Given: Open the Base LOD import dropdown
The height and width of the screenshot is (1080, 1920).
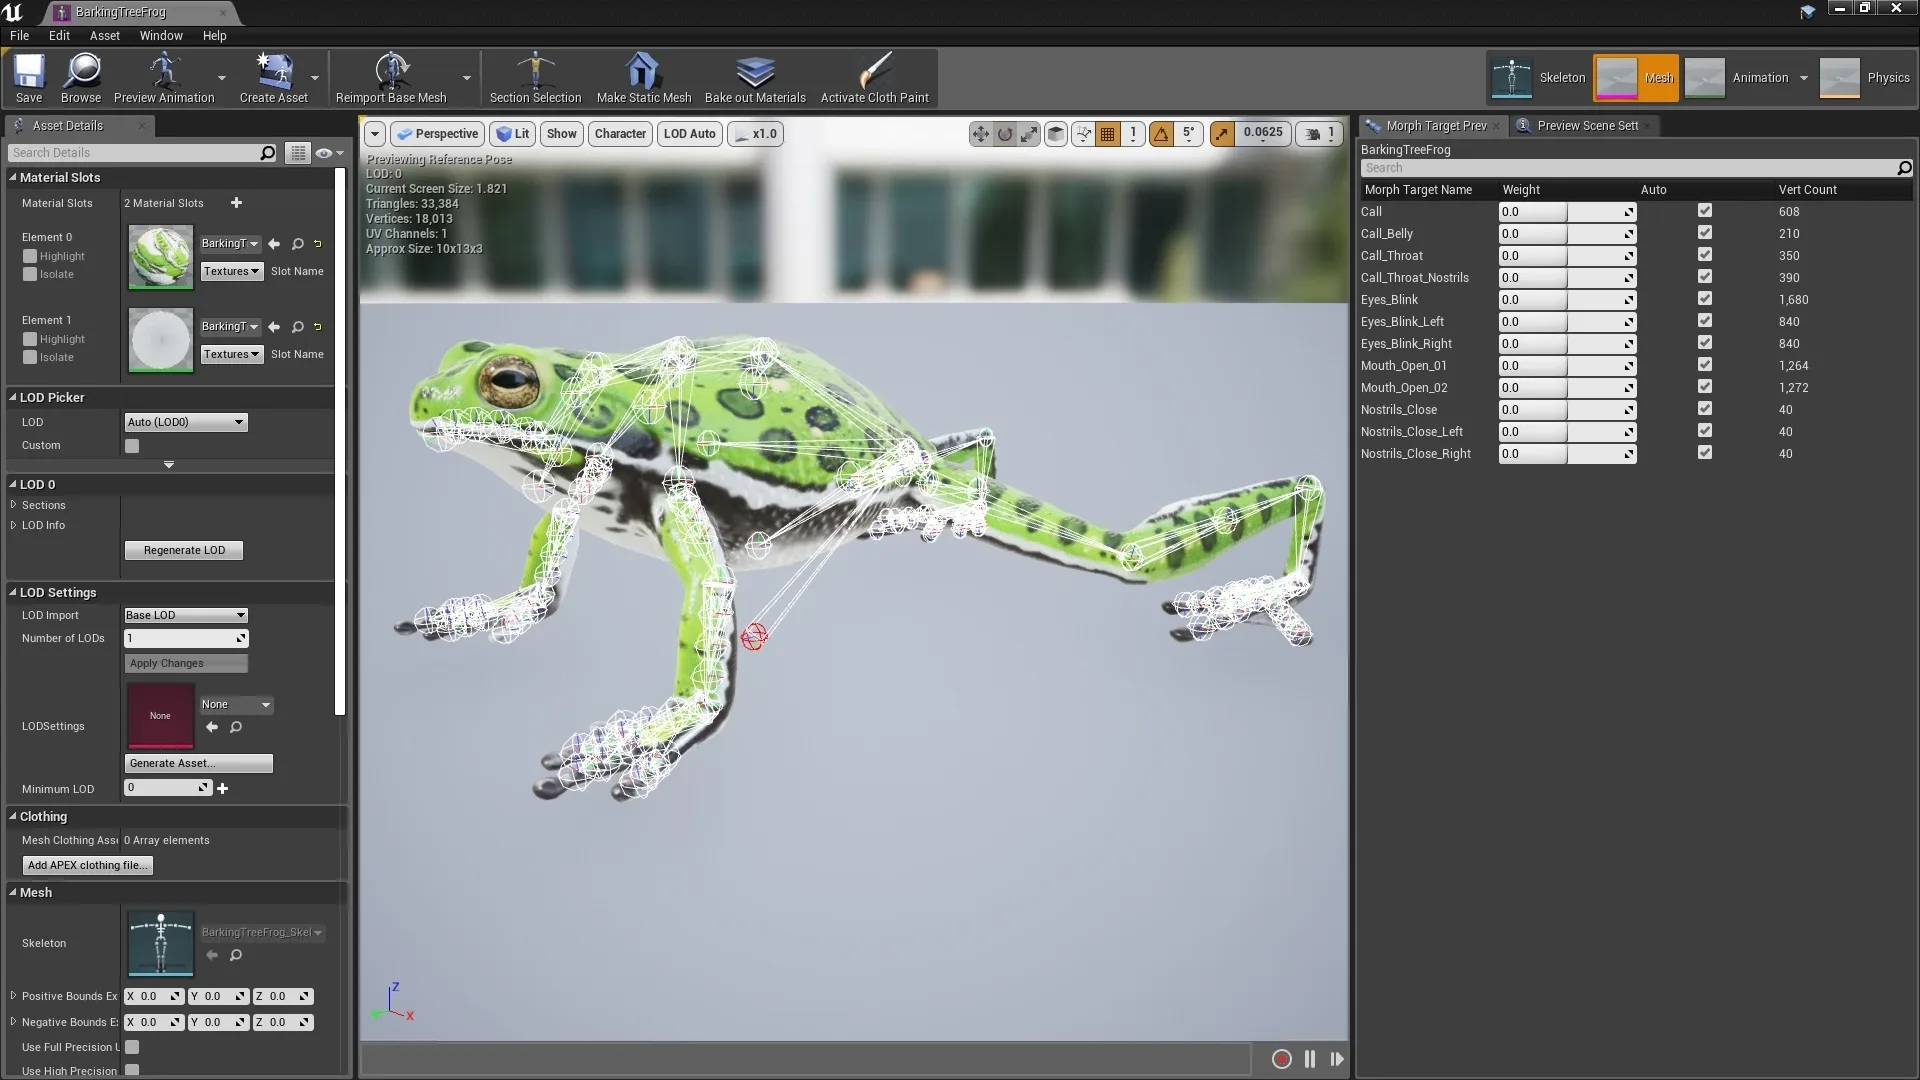Looking at the screenshot, I should 186,615.
